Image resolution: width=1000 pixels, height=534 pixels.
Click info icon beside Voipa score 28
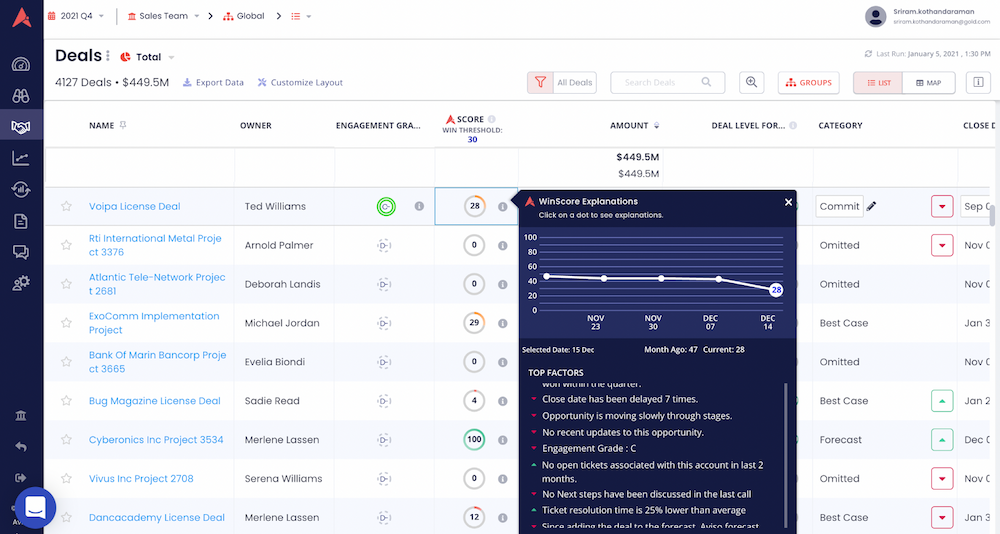(503, 207)
